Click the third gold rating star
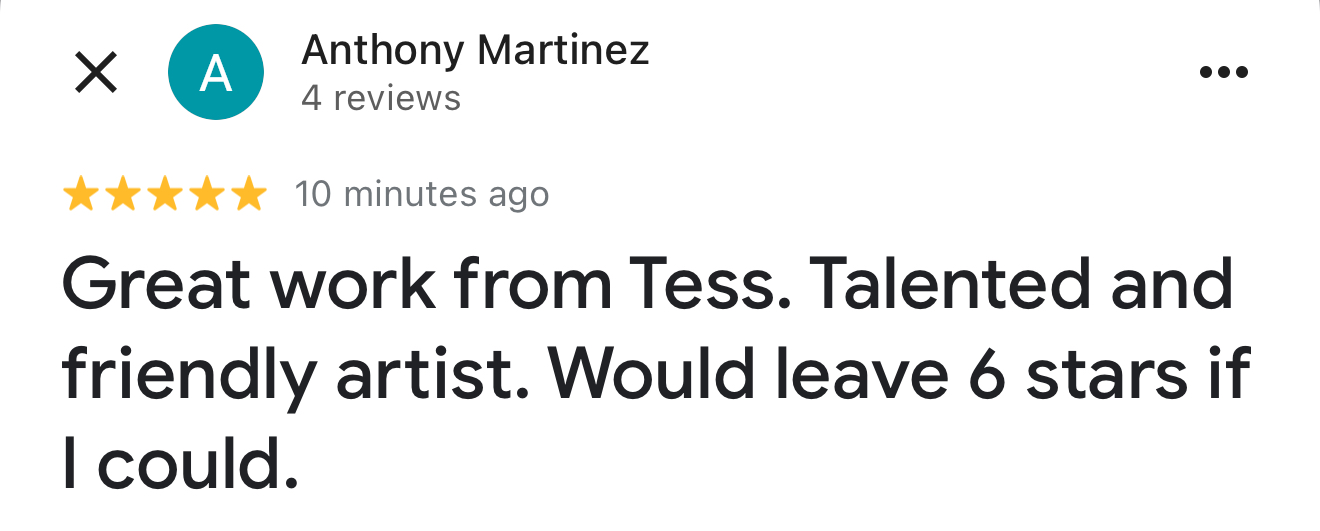The image size is (1320, 531). coord(165,195)
